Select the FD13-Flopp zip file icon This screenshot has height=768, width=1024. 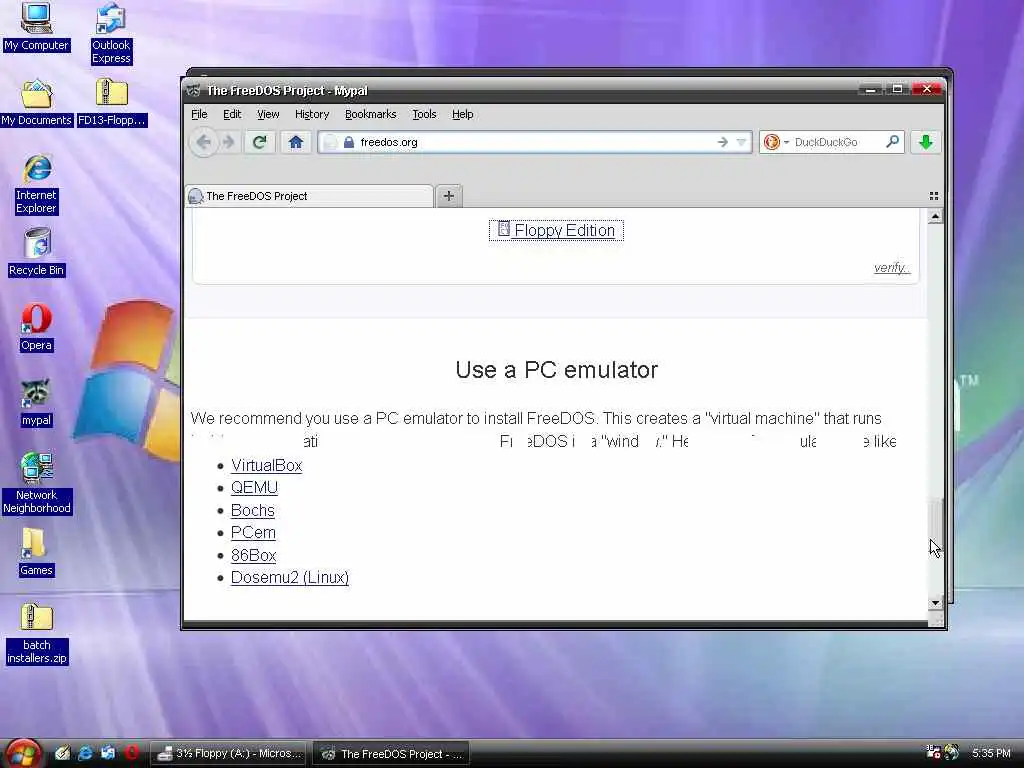coord(112,103)
